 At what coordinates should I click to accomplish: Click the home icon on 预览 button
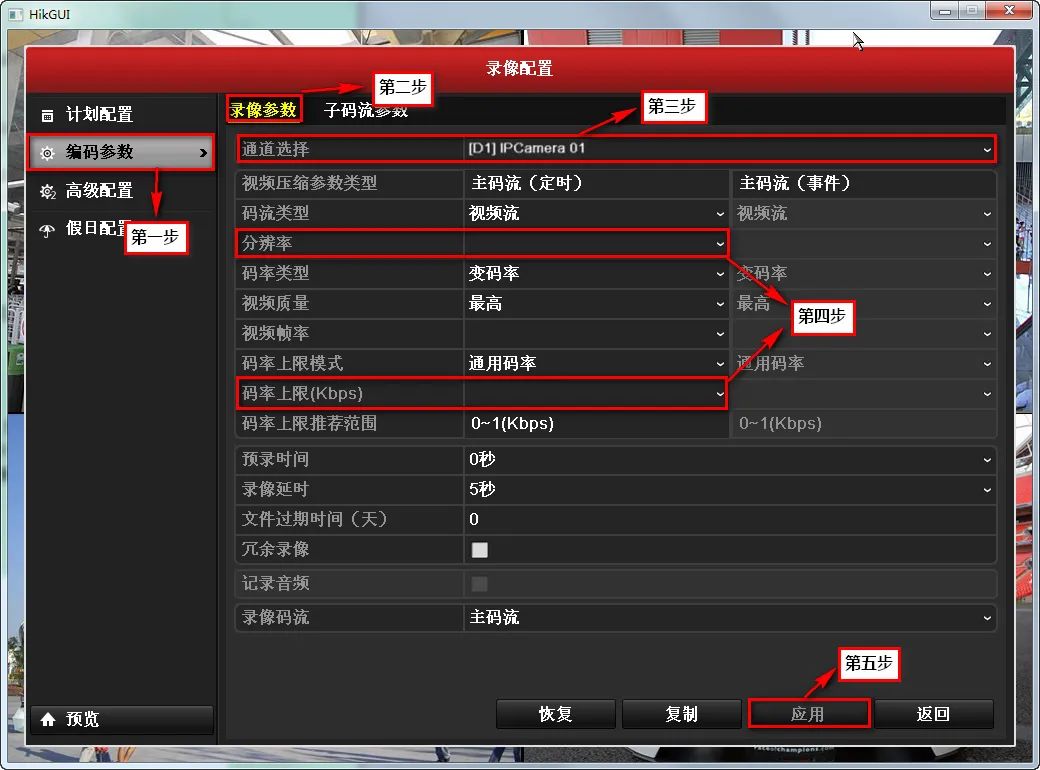click(48, 720)
